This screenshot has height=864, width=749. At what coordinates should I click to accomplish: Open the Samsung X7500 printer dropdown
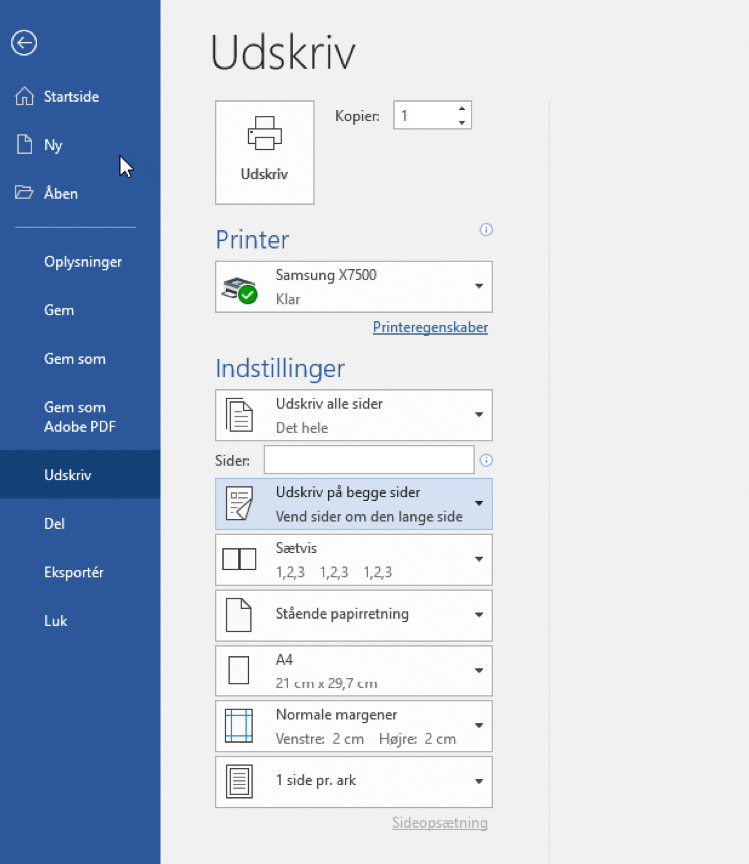pyautogui.click(x=354, y=287)
